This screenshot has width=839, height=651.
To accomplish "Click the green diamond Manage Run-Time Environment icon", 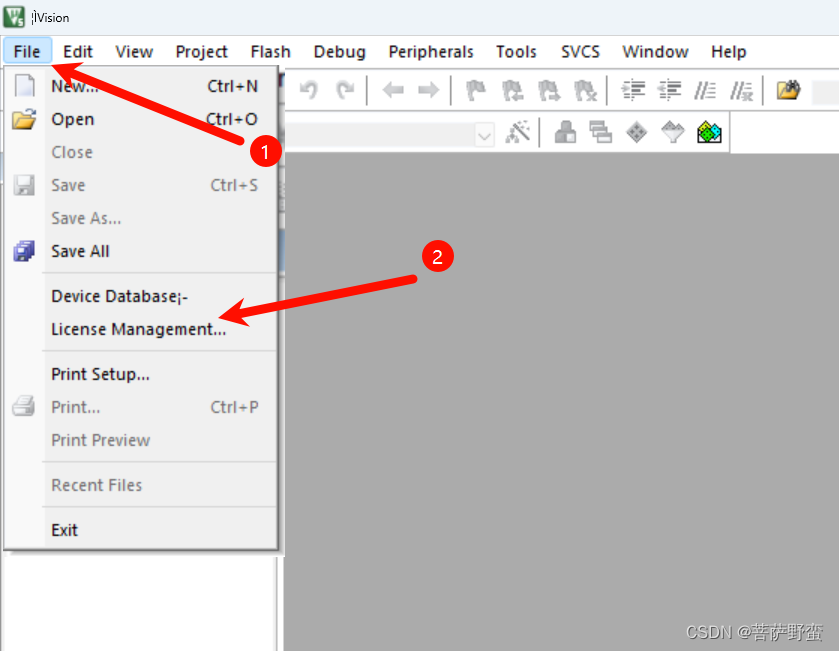I will [x=637, y=132].
